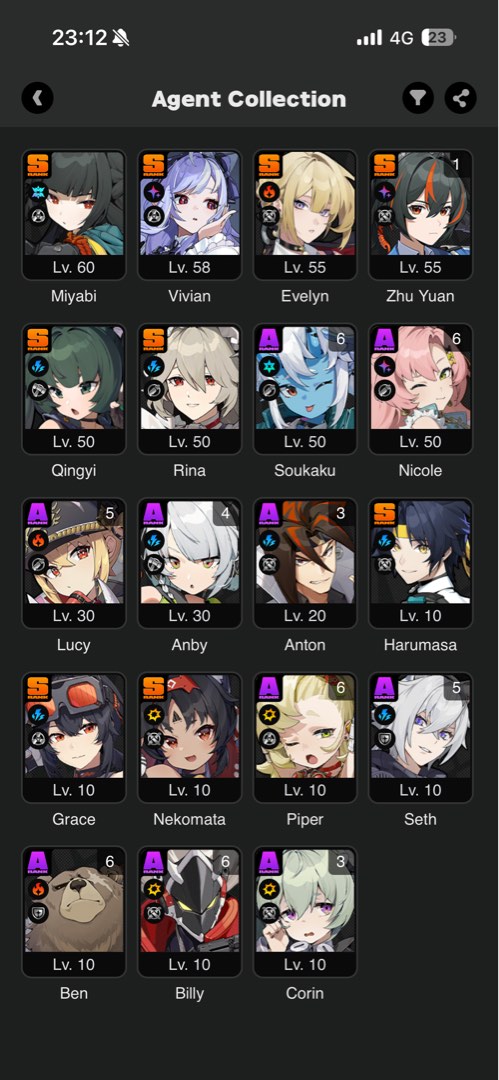Open the filter funnel icon
499x1080 pixels.
418,98
